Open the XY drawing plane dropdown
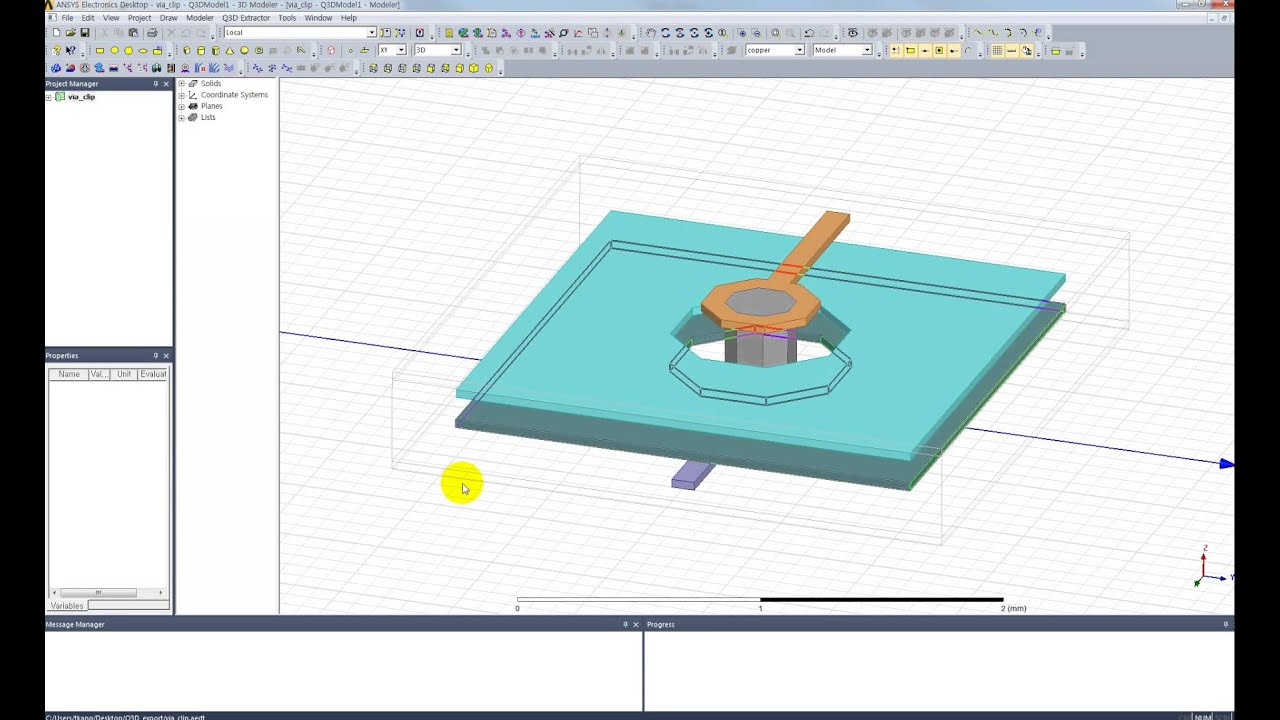The width and height of the screenshot is (1280, 720). 401,50
